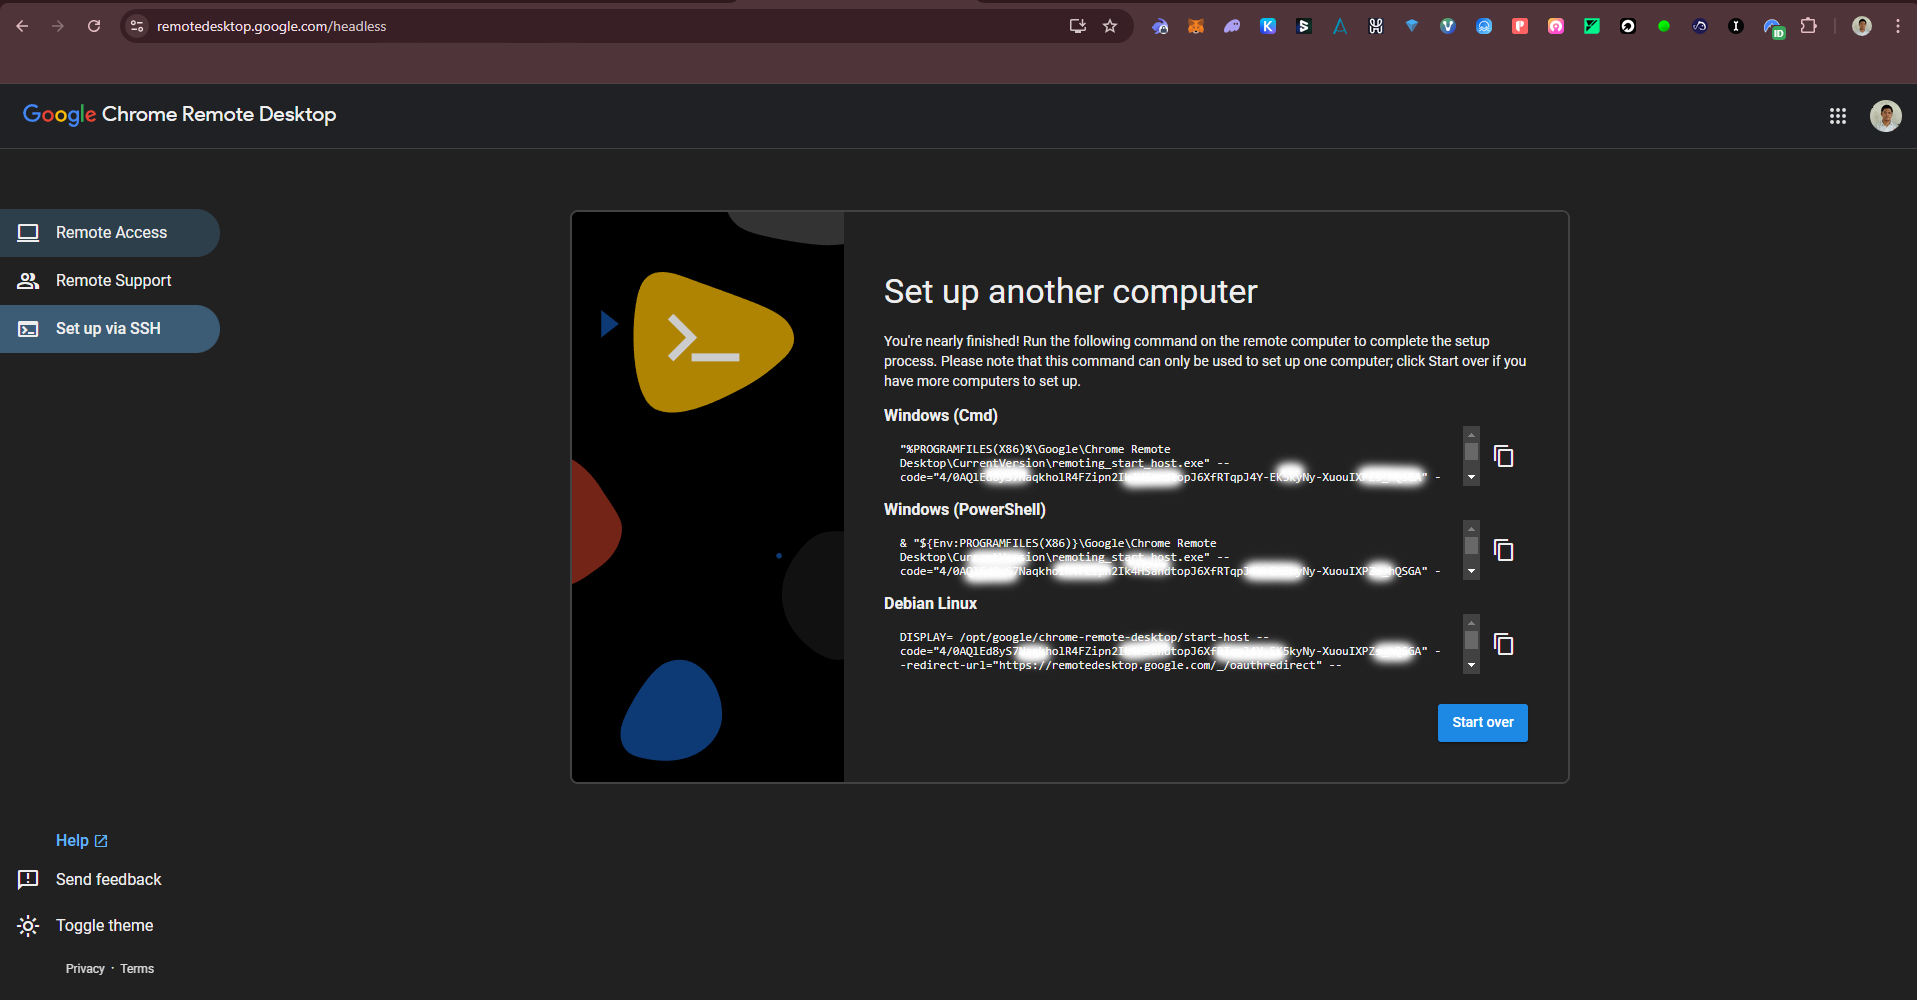Go back in browser
This screenshot has height=1000, width=1917.
tap(22, 26)
